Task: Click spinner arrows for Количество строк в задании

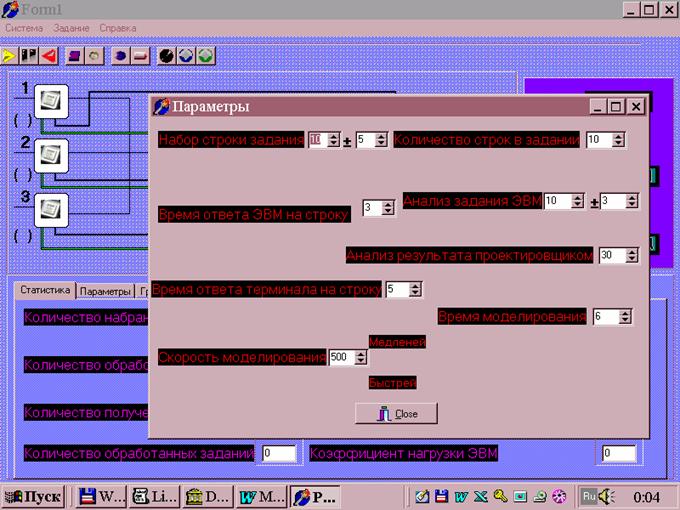Action: coord(621,140)
